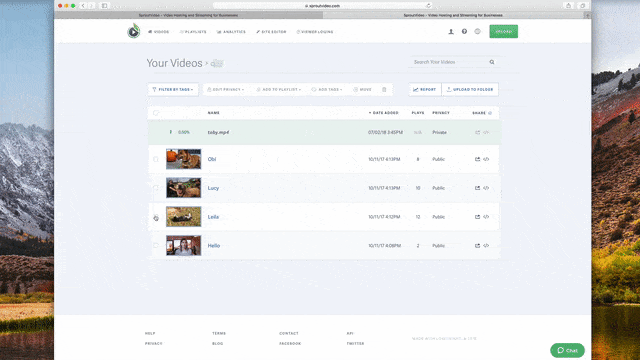
Task: Open the Lucy video link
Action: 213,188
